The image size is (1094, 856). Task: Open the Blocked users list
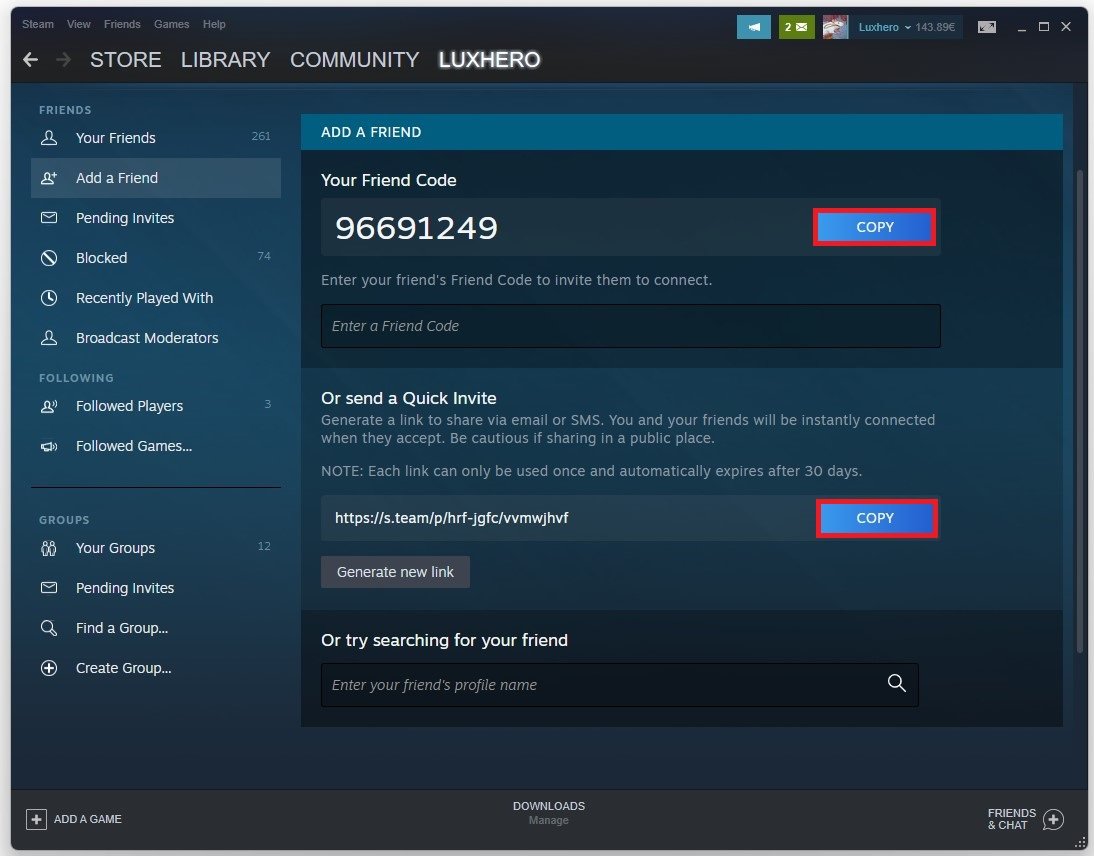click(x=156, y=258)
